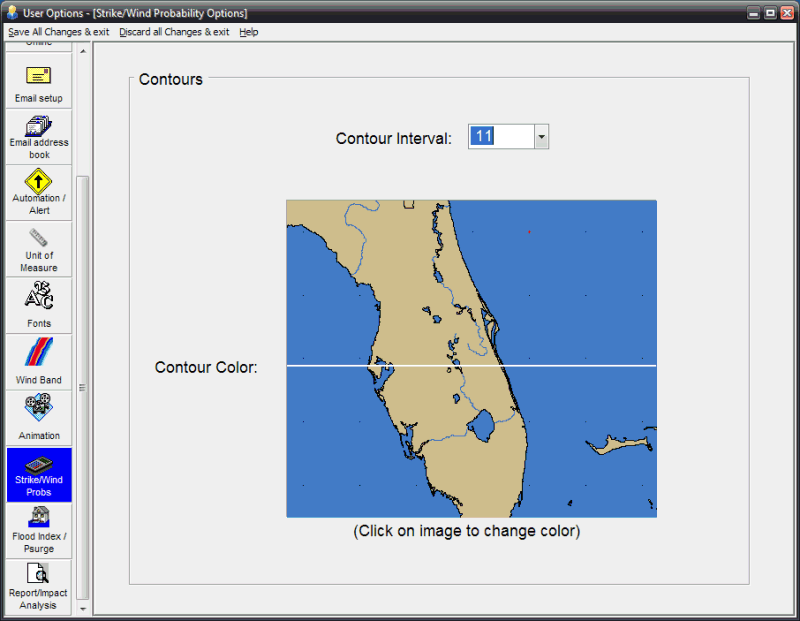
Task: Expand the Contour Interval dropdown arrow
Action: pos(541,137)
